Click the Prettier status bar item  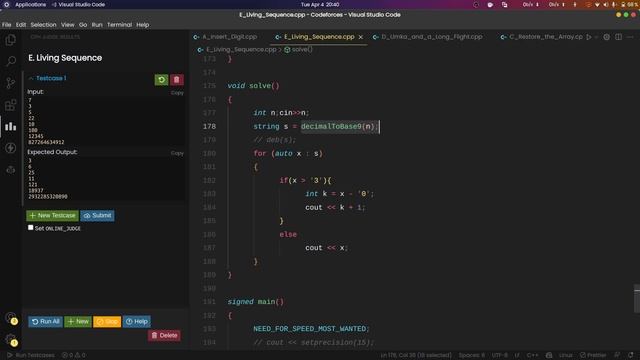coord(594,355)
